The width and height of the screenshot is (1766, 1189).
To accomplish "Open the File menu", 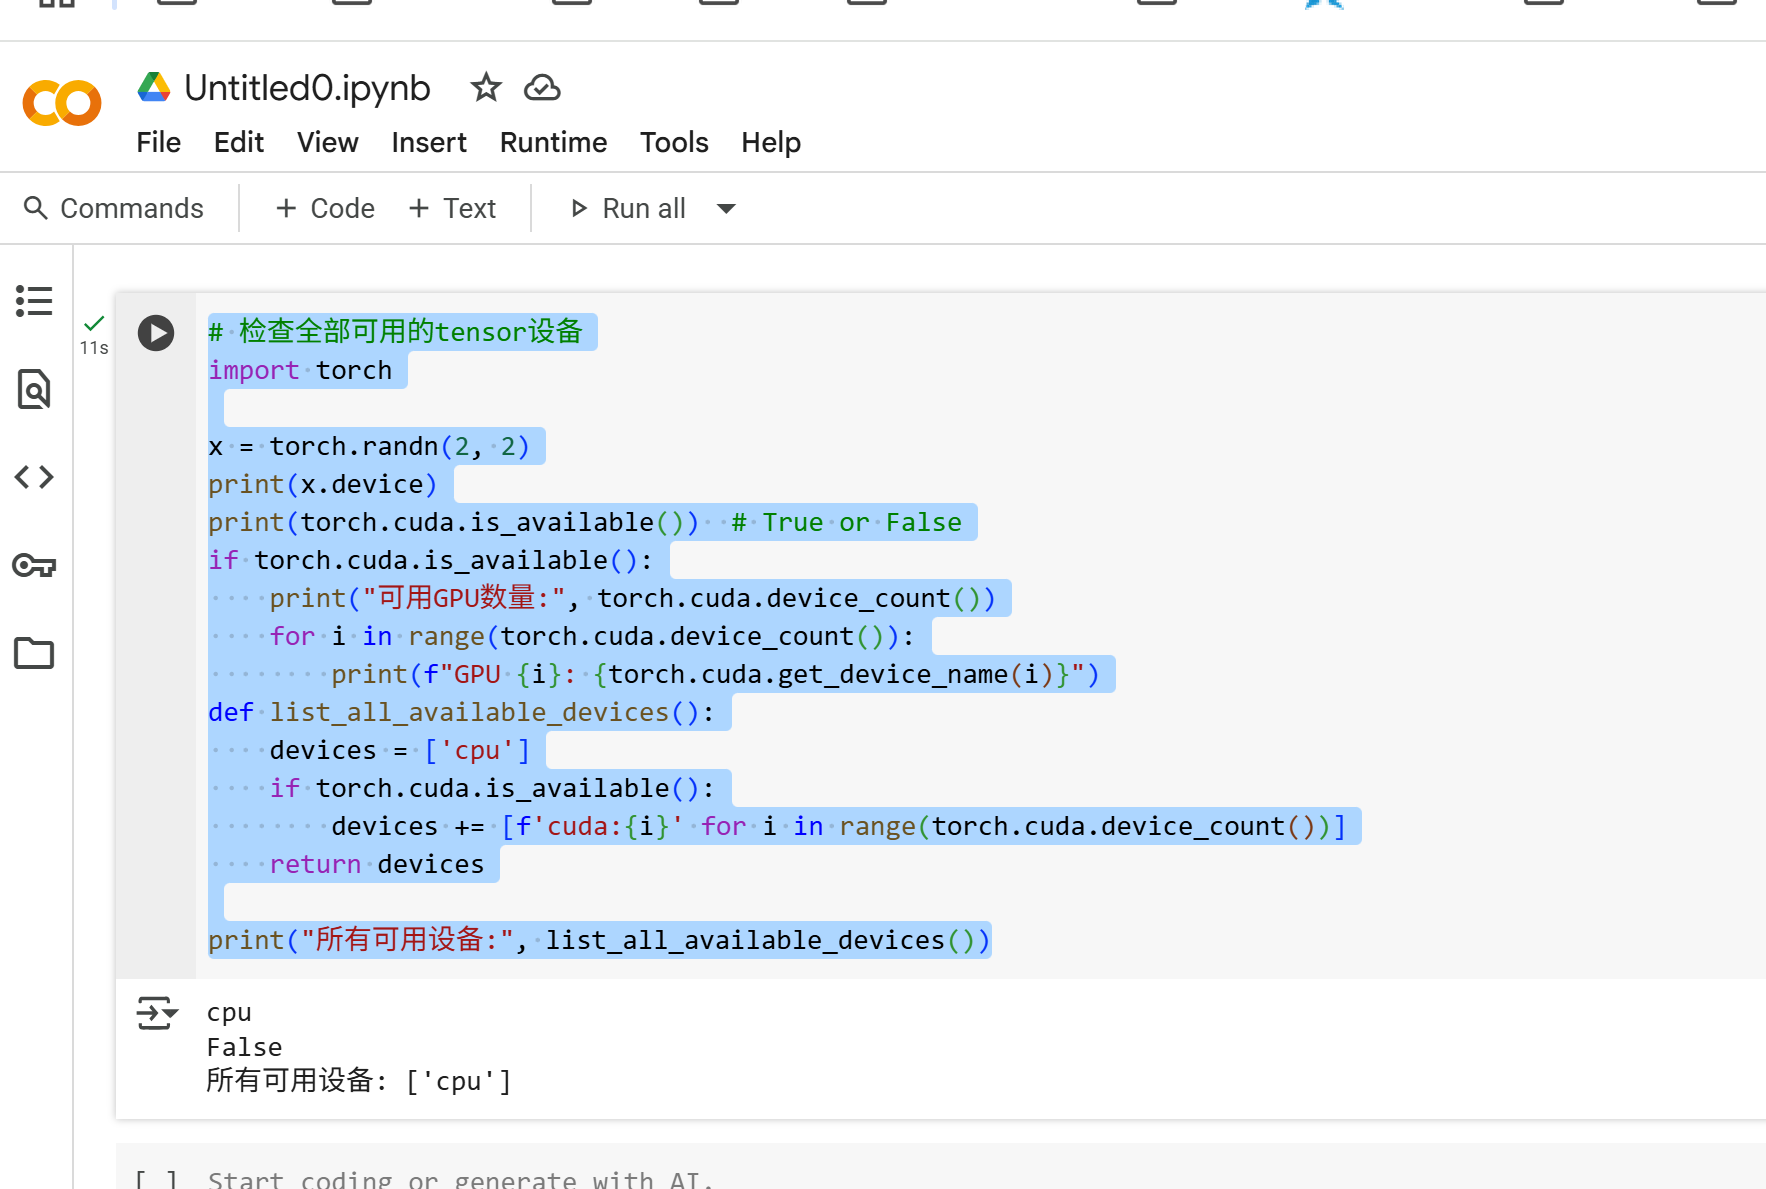I will (x=159, y=143).
